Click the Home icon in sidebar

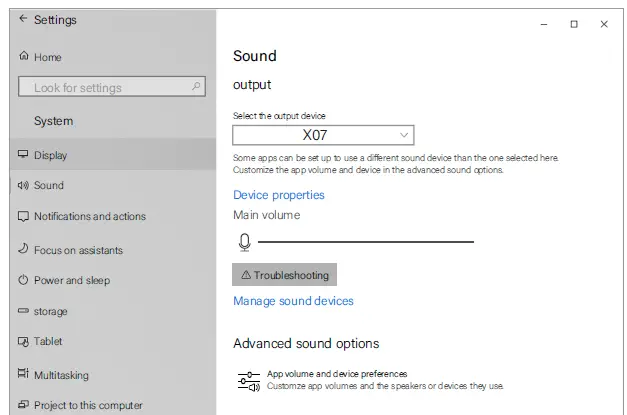(24, 57)
